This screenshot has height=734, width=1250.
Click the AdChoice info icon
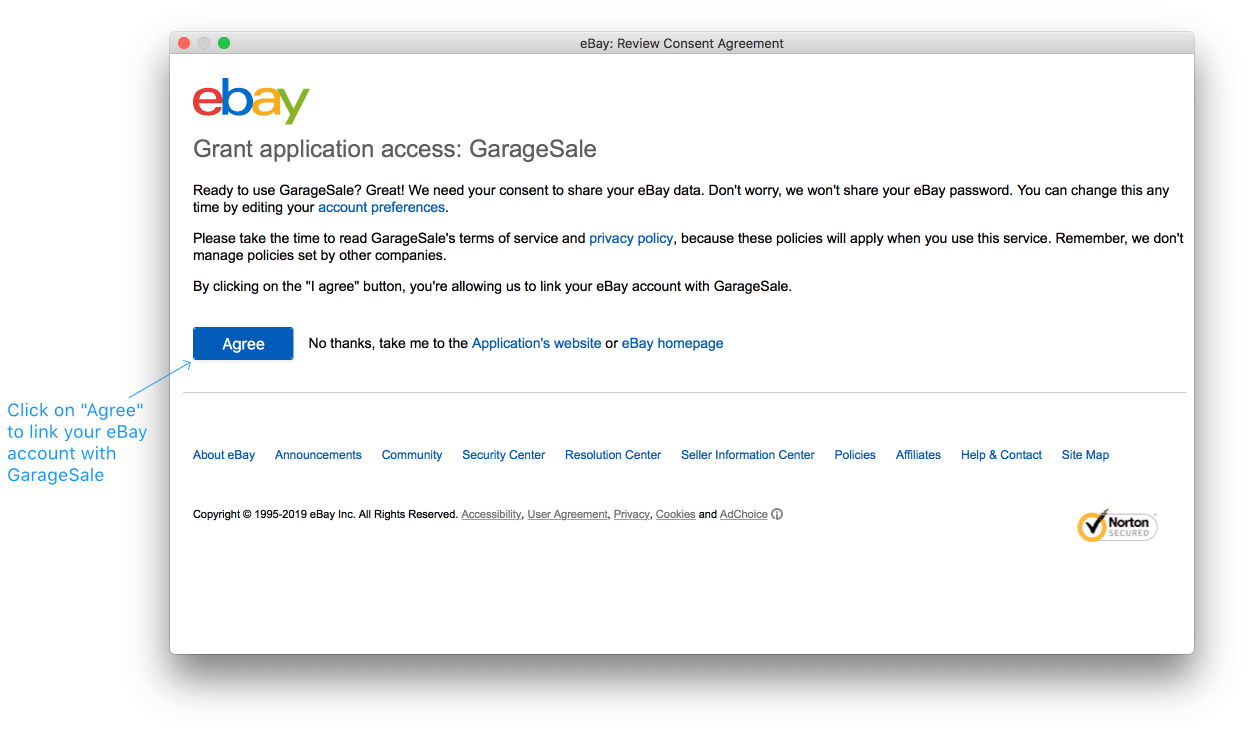pyautogui.click(x=777, y=514)
